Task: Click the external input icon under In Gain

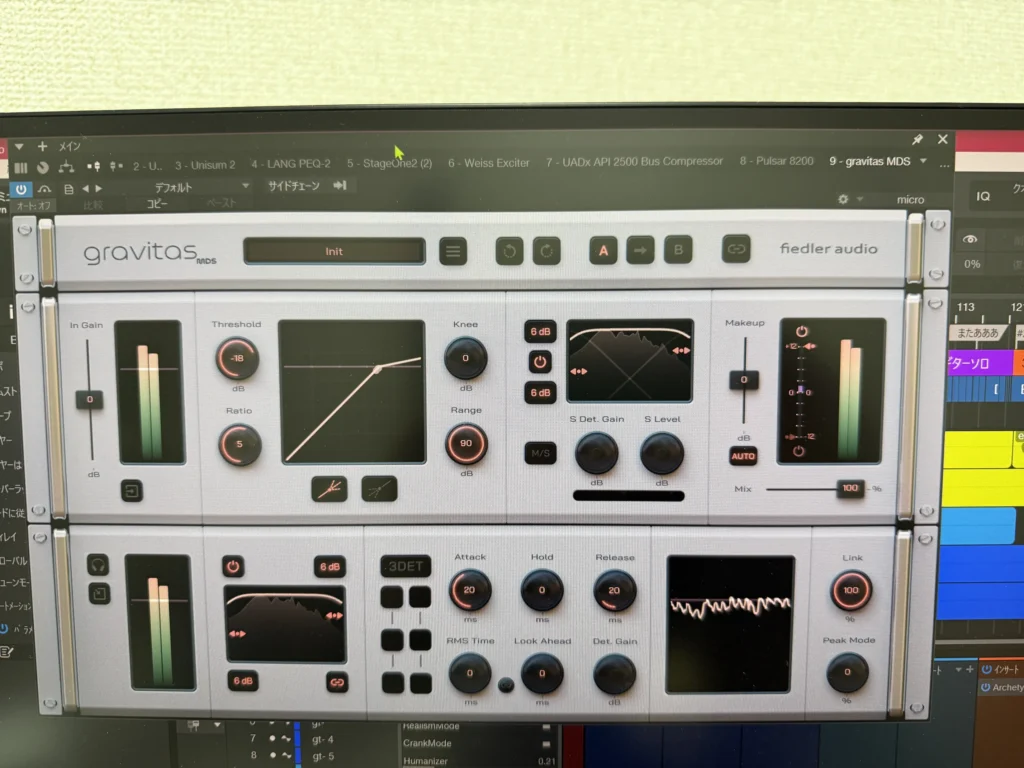Action: (131, 490)
